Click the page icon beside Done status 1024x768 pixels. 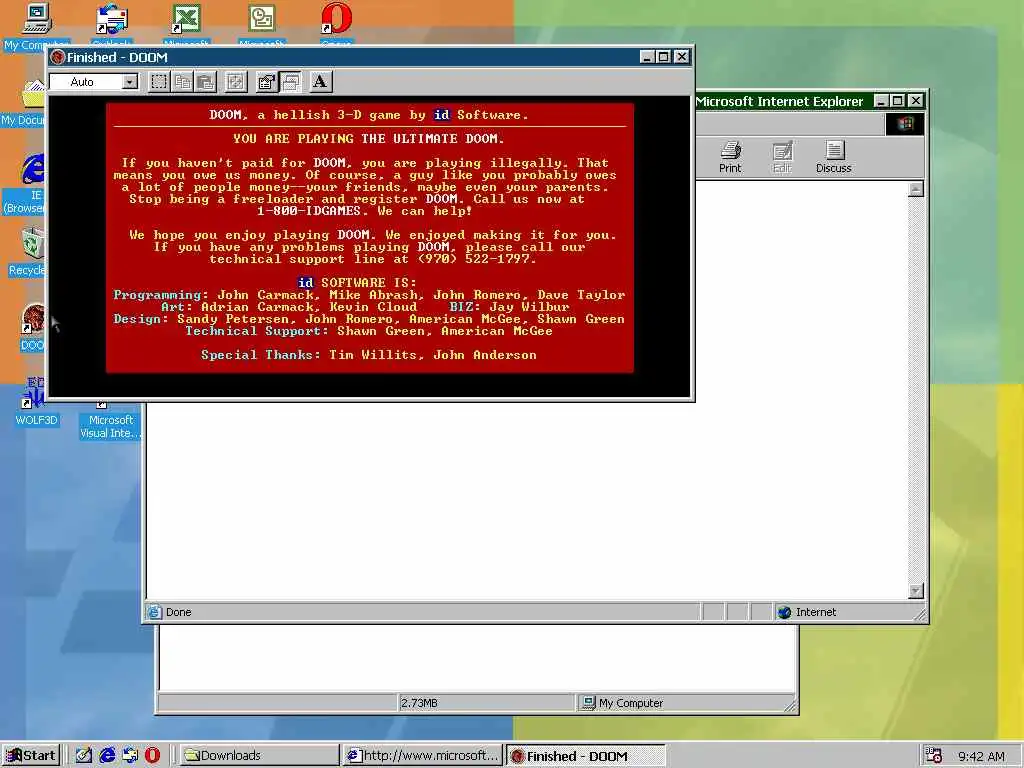[x=154, y=612]
